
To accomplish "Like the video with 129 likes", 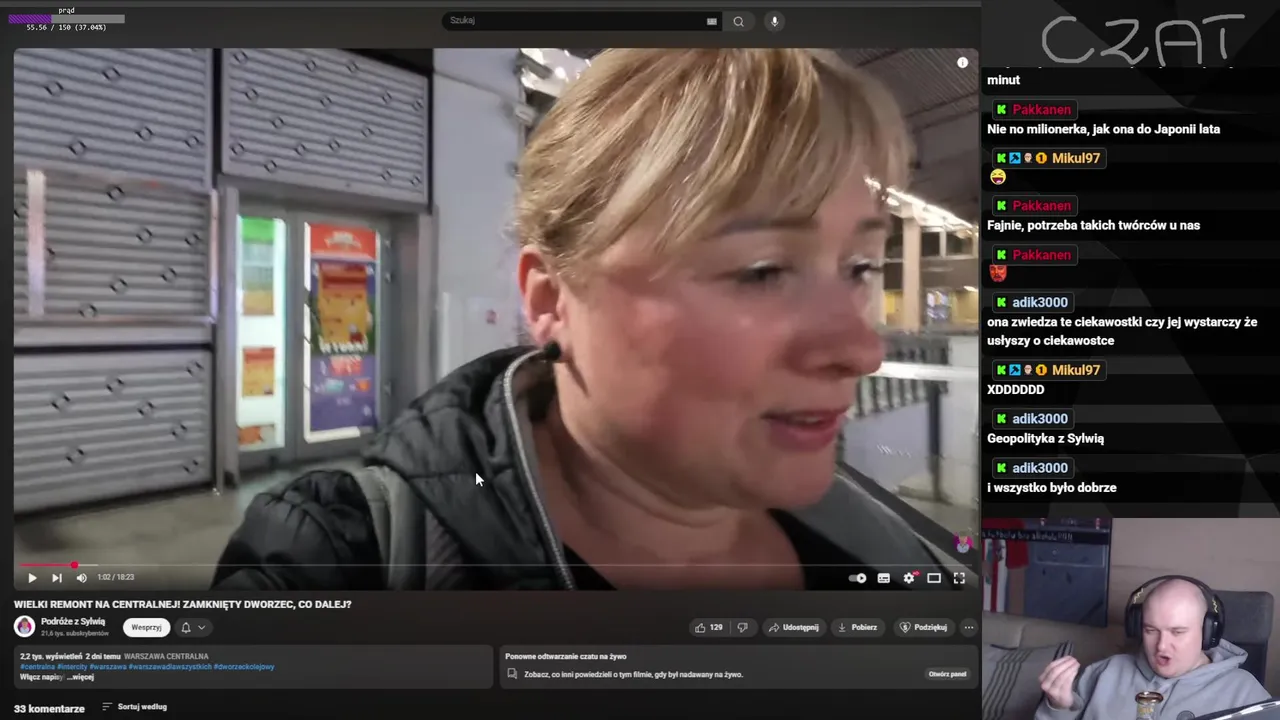I will [709, 627].
